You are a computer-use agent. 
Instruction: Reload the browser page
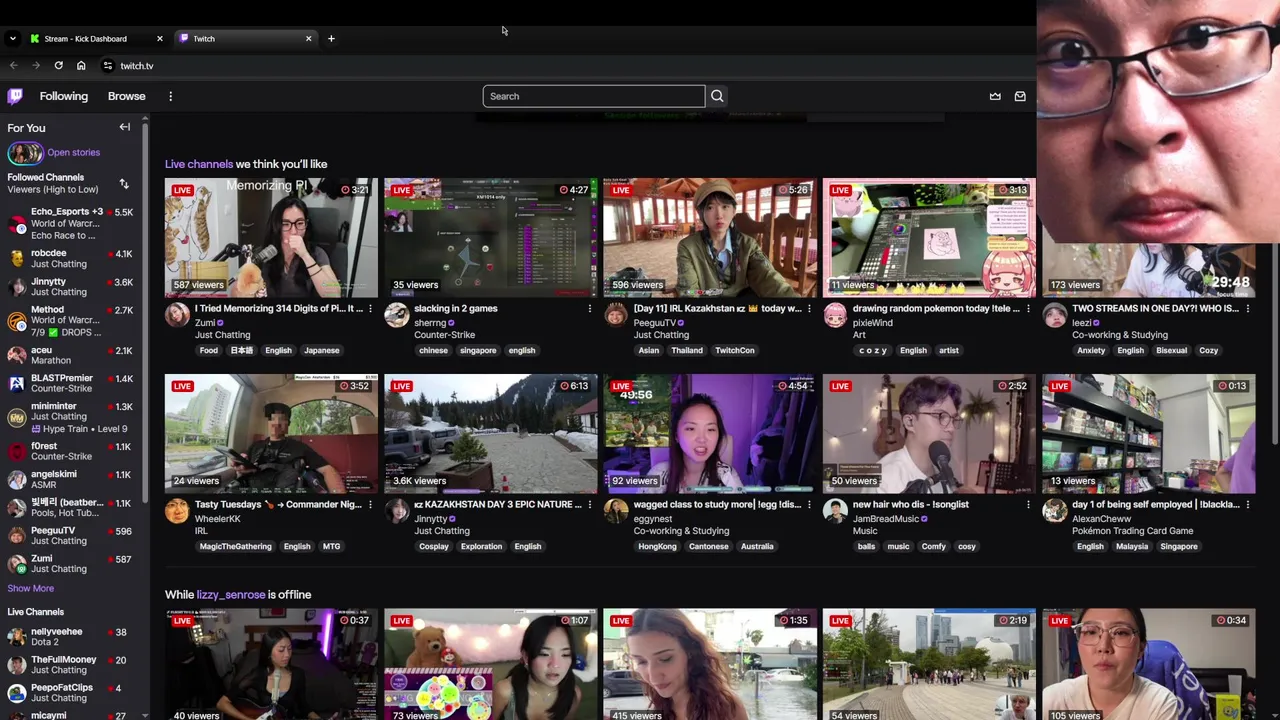(59, 66)
